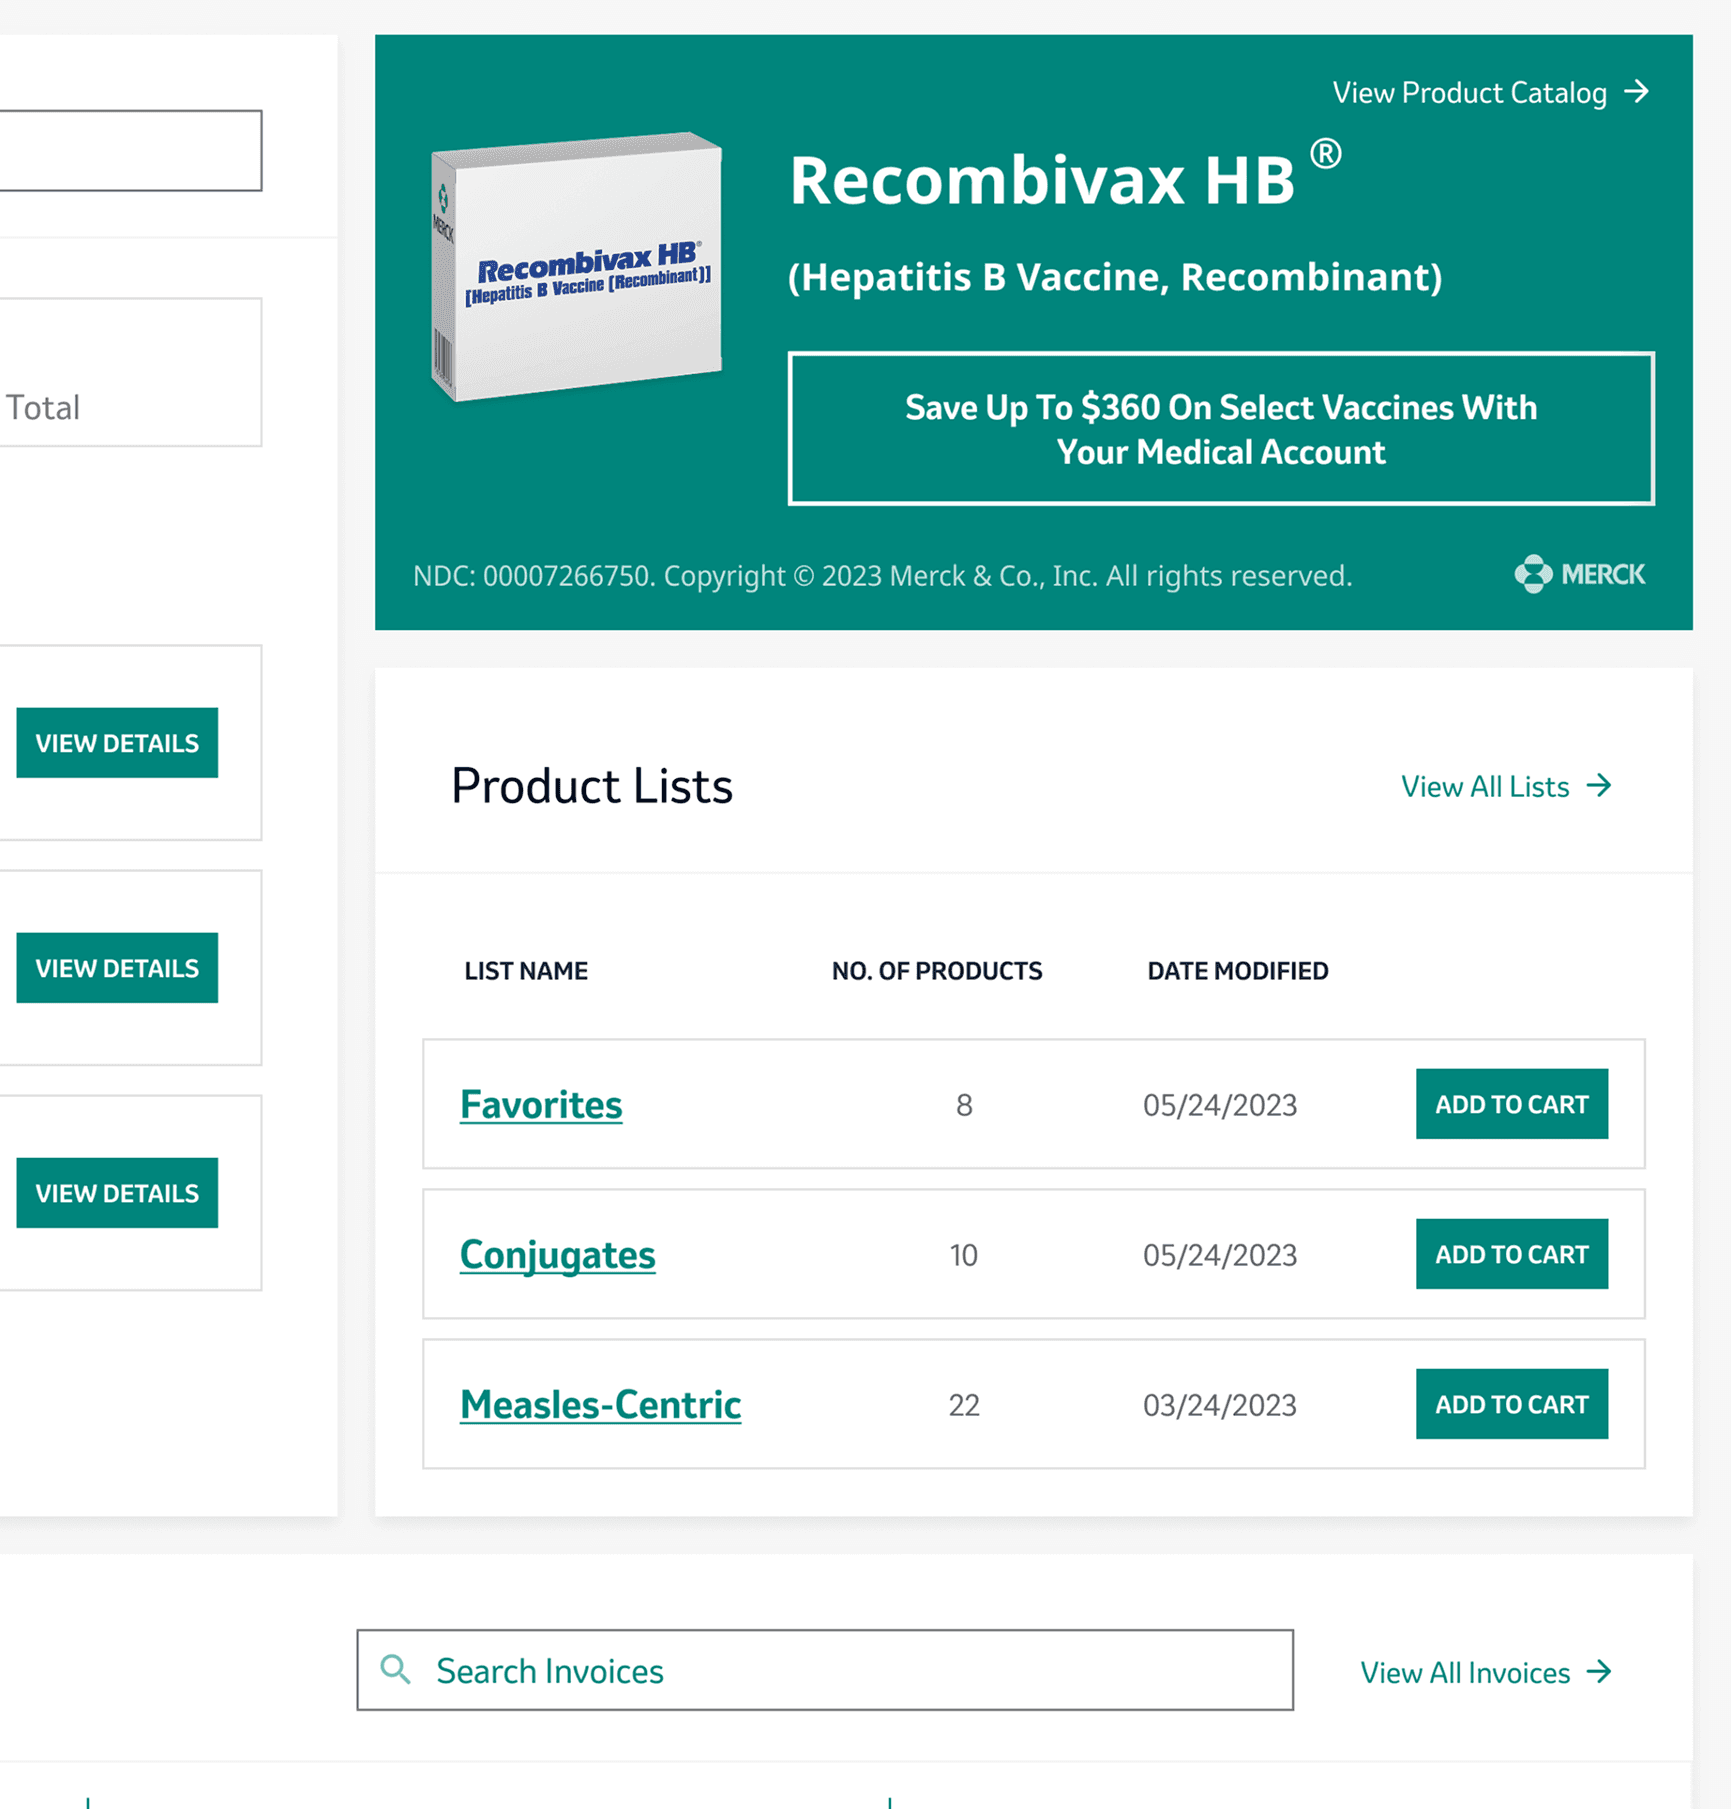Click arrow icon beside View All Invoices

click(1600, 1672)
